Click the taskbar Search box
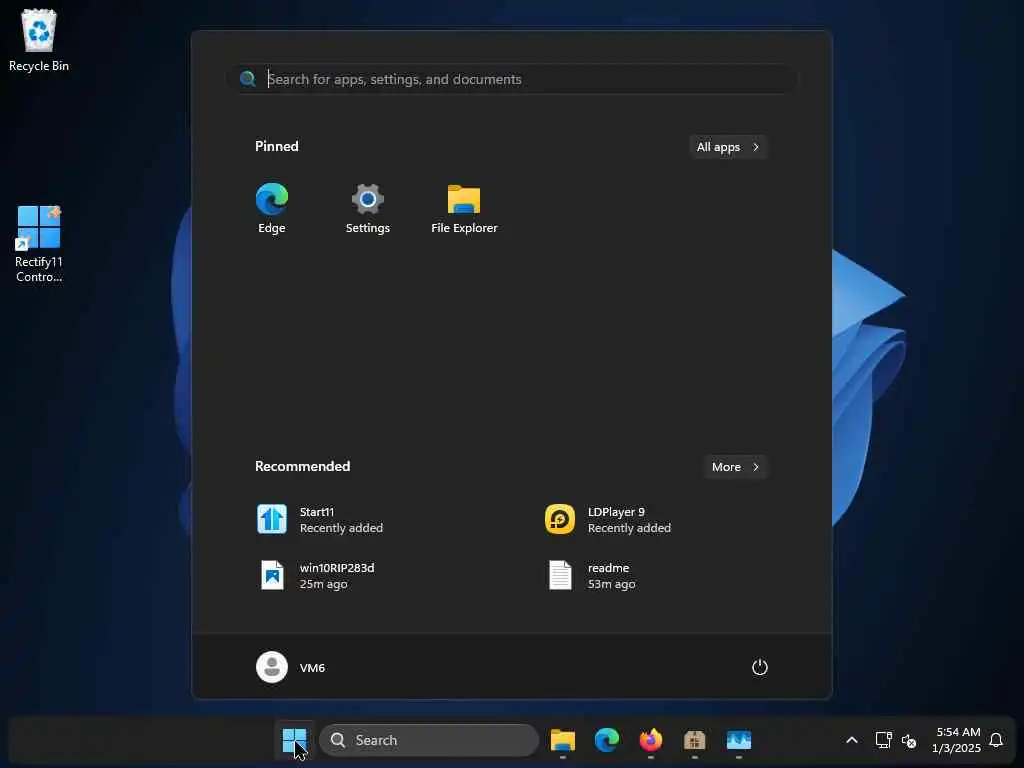 [x=429, y=740]
